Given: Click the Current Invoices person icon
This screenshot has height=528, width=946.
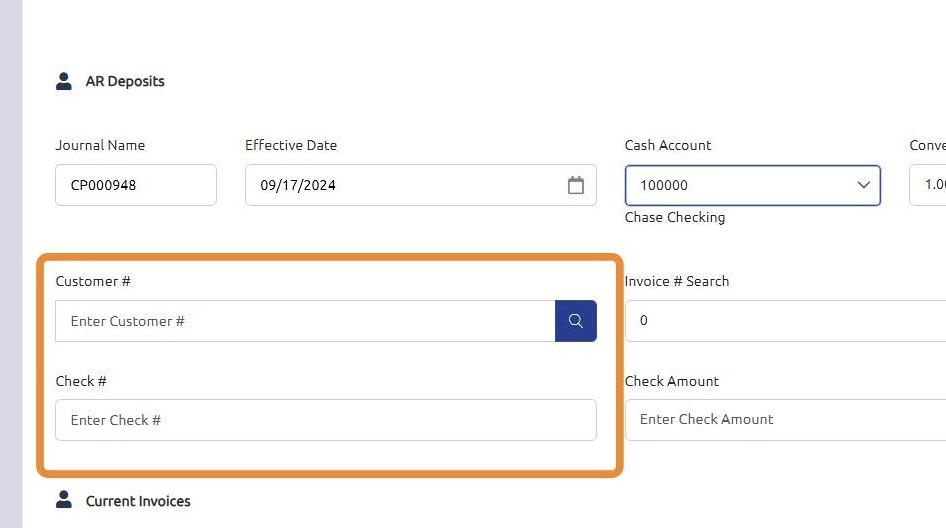Looking at the screenshot, I should [x=64, y=500].
